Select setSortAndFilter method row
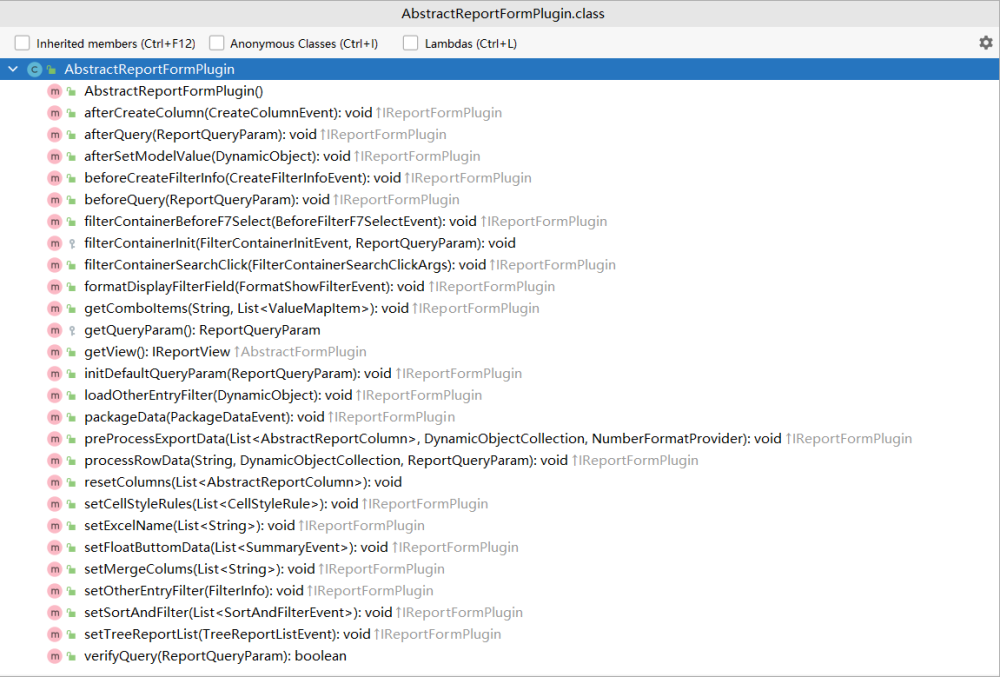 pos(499,613)
